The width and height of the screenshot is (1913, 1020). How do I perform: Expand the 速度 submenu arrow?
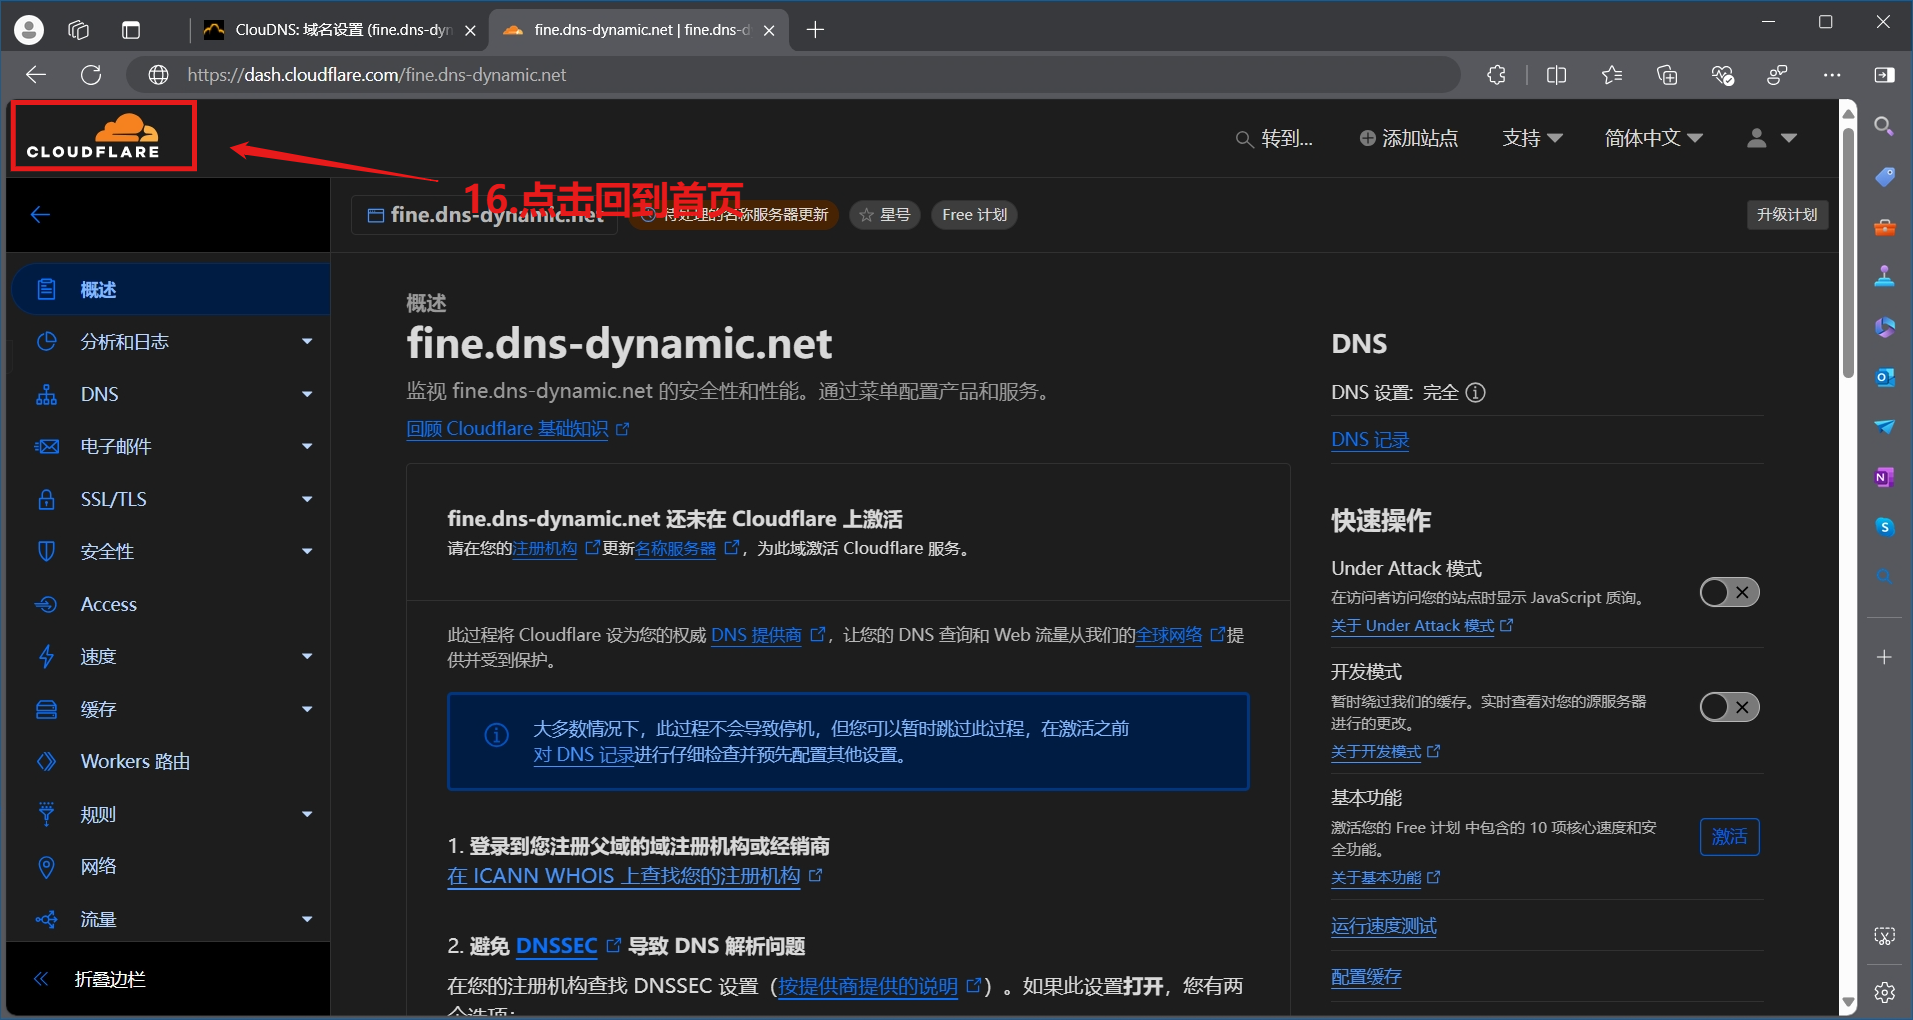coord(307,656)
